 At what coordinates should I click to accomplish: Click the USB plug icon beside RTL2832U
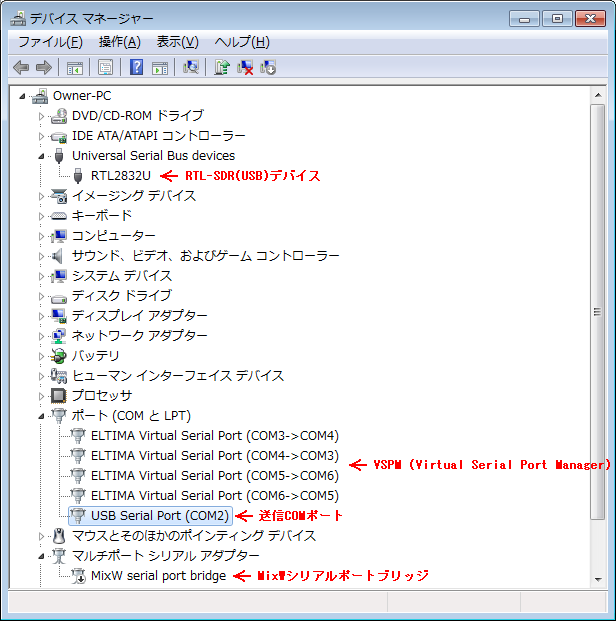click(78, 175)
